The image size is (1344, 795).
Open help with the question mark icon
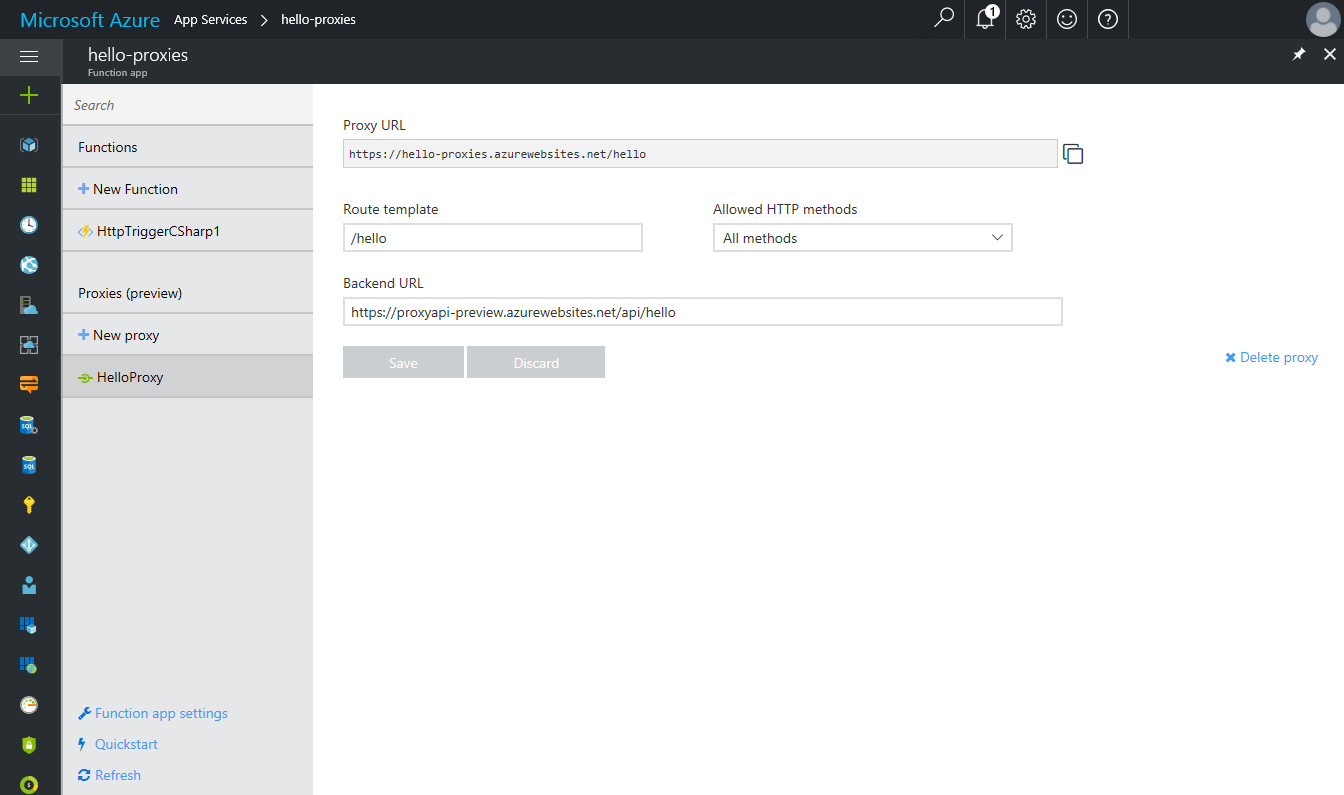coord(1107,19)
